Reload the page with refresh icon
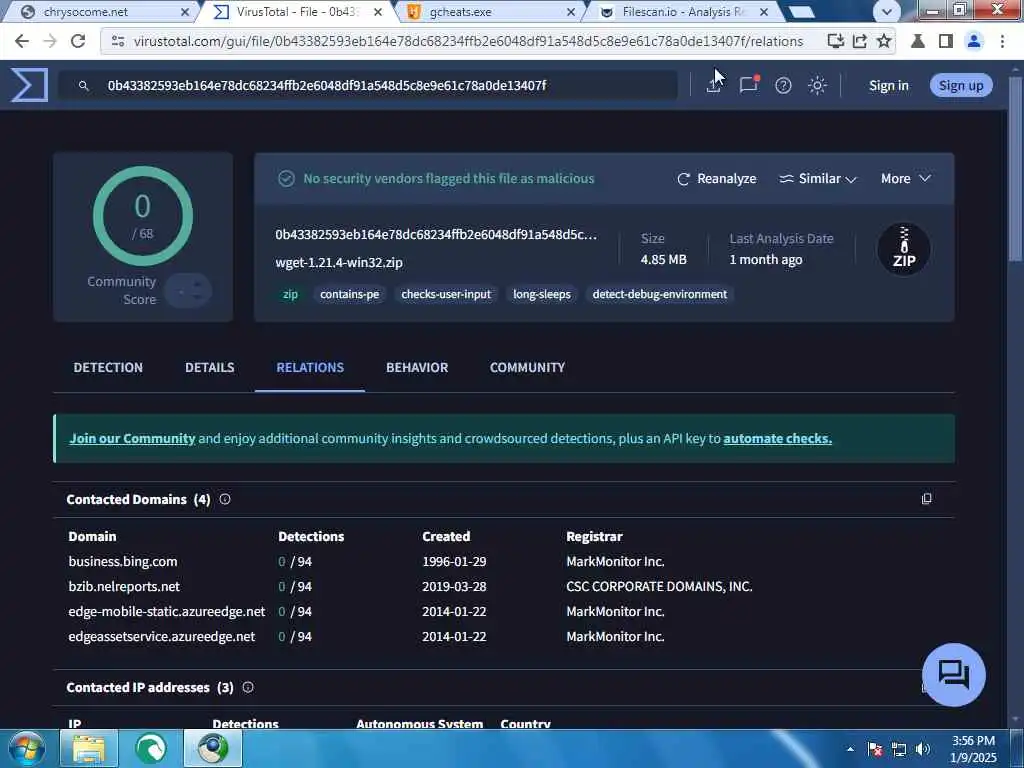 pyautogui.click(x=78, y=41)
